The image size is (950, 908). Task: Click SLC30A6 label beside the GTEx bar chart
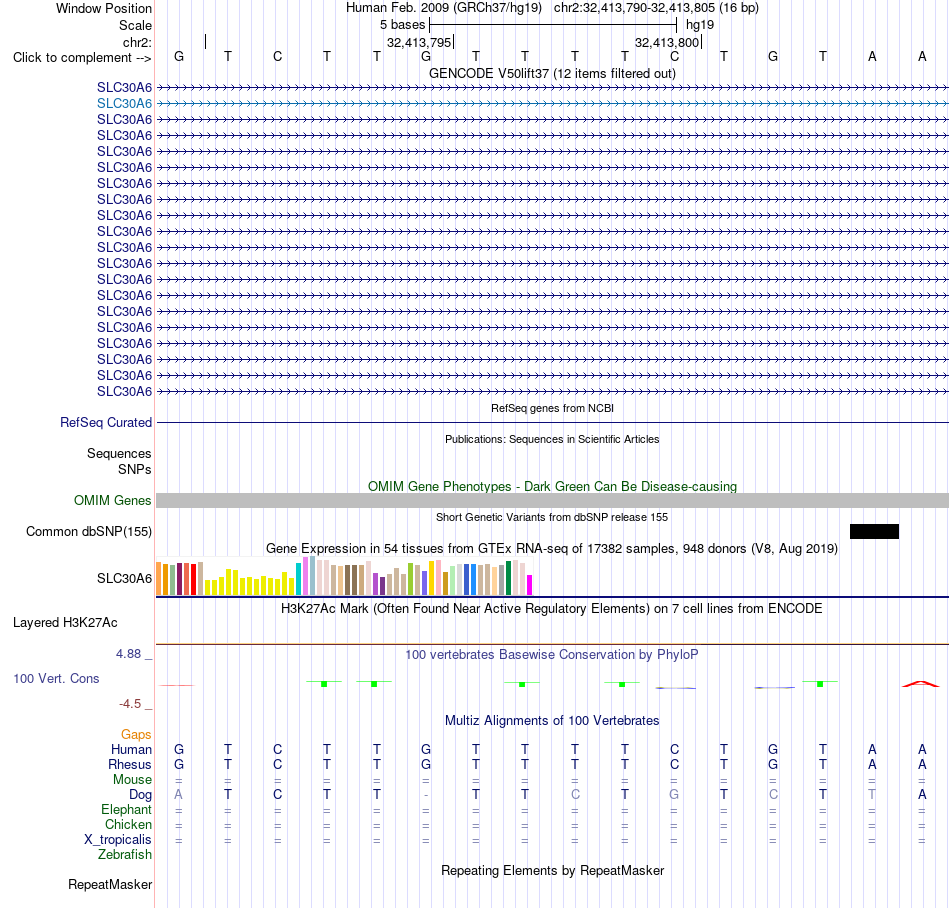pos(124,578)
